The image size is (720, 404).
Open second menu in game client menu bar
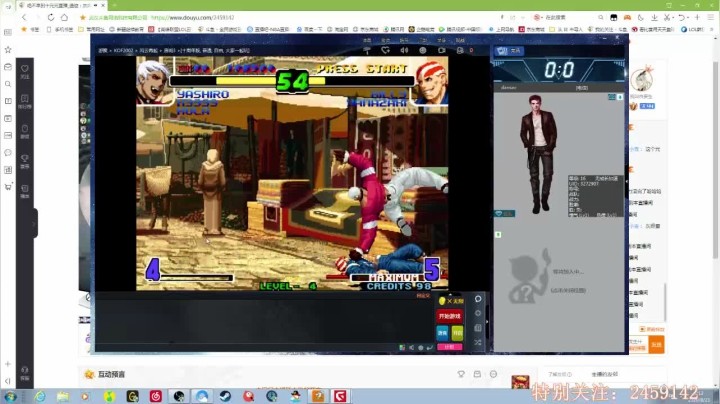click(x=385, y=40)
